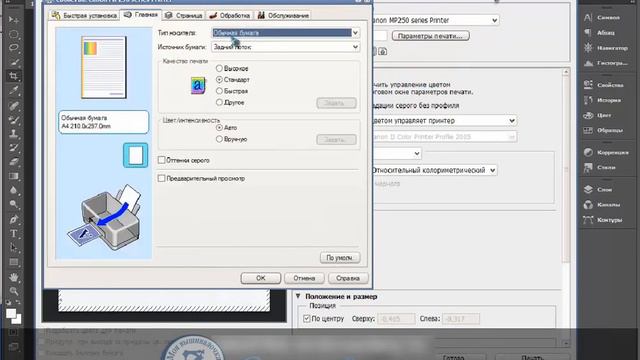This screenshot has height=360, width=640.
Task: Open the Слои (Layers) panel
Action: 598,189
